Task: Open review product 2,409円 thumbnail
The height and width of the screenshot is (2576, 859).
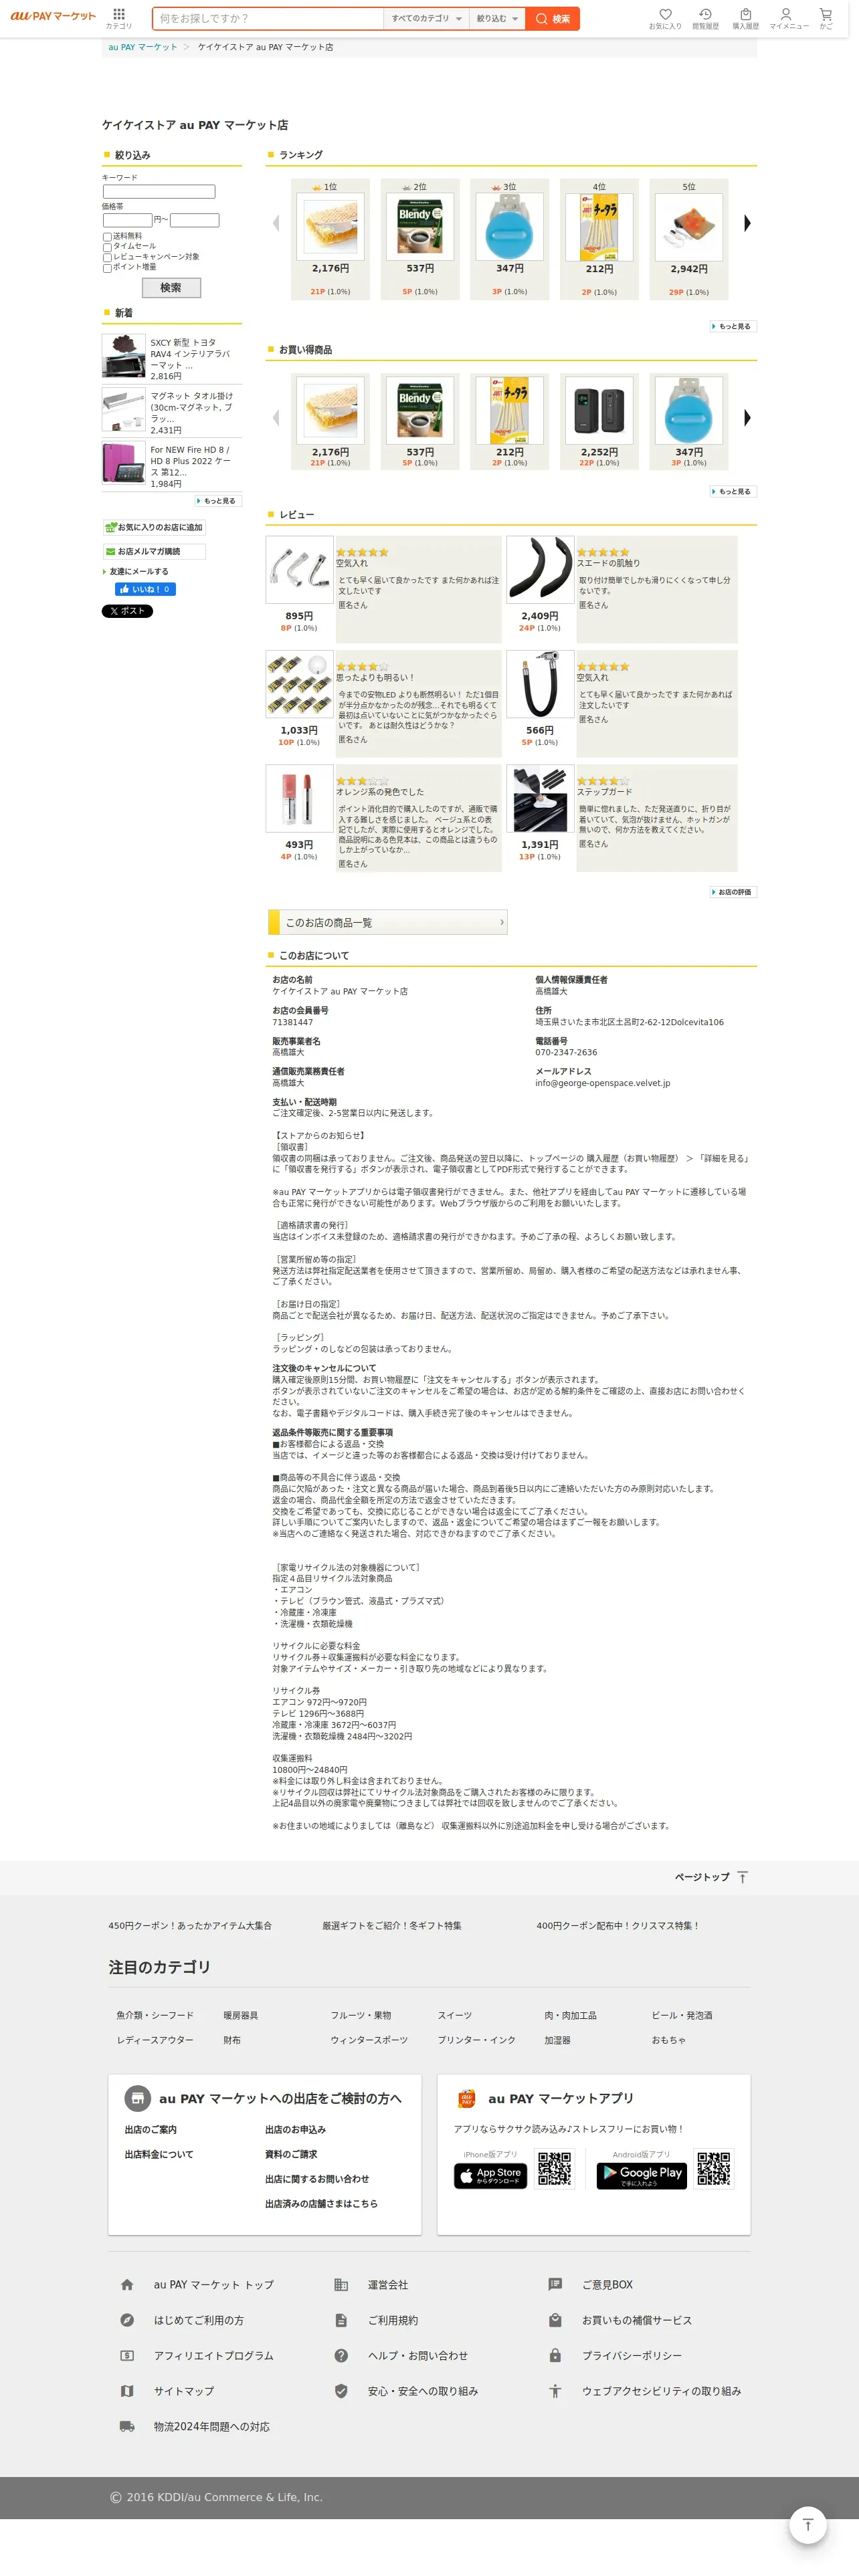Action: click(x=540, y=570)
